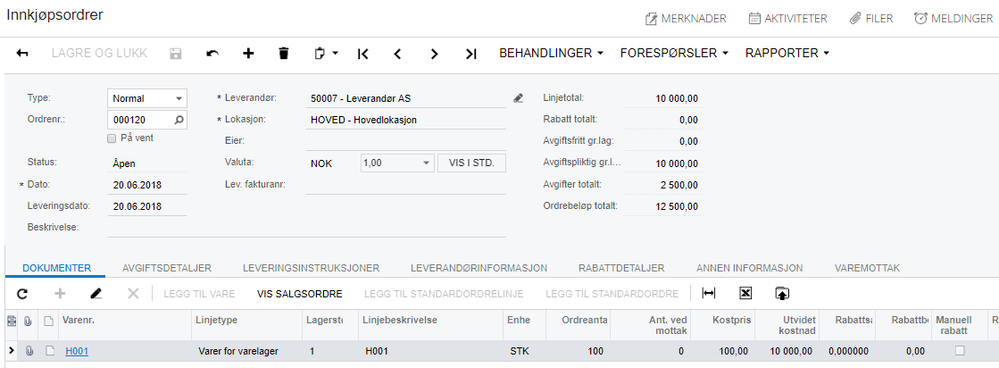This screenshot has width=999, height=368.
Task: Click LEGG TIL VARE button
Action: pos(199,294)
